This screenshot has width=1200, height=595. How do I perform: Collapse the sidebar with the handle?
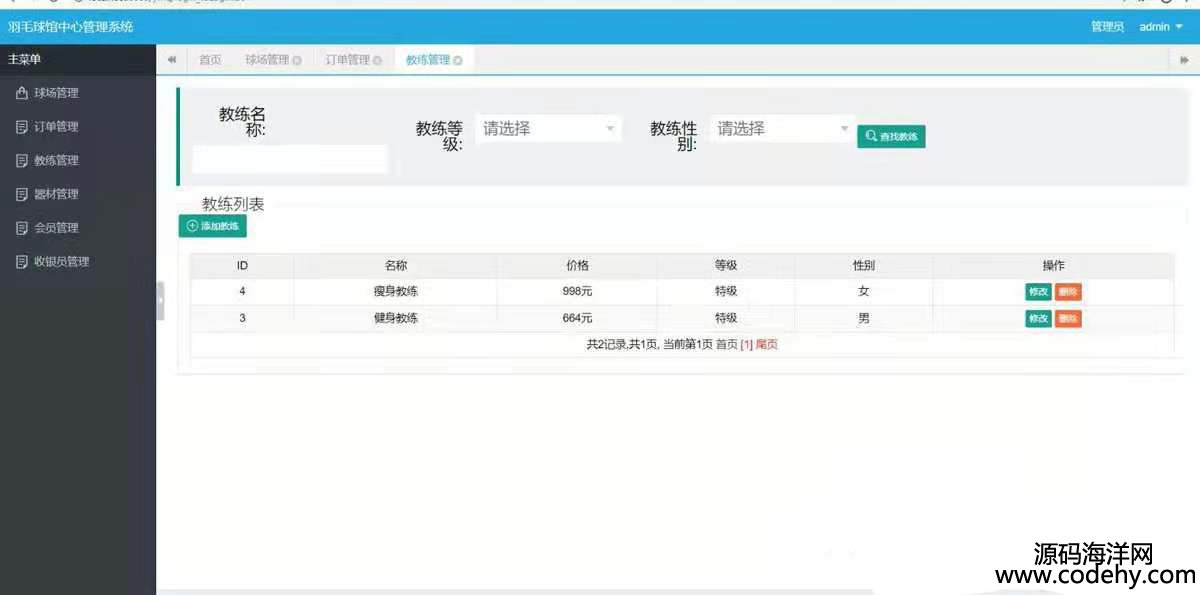(x=160, y=300)
